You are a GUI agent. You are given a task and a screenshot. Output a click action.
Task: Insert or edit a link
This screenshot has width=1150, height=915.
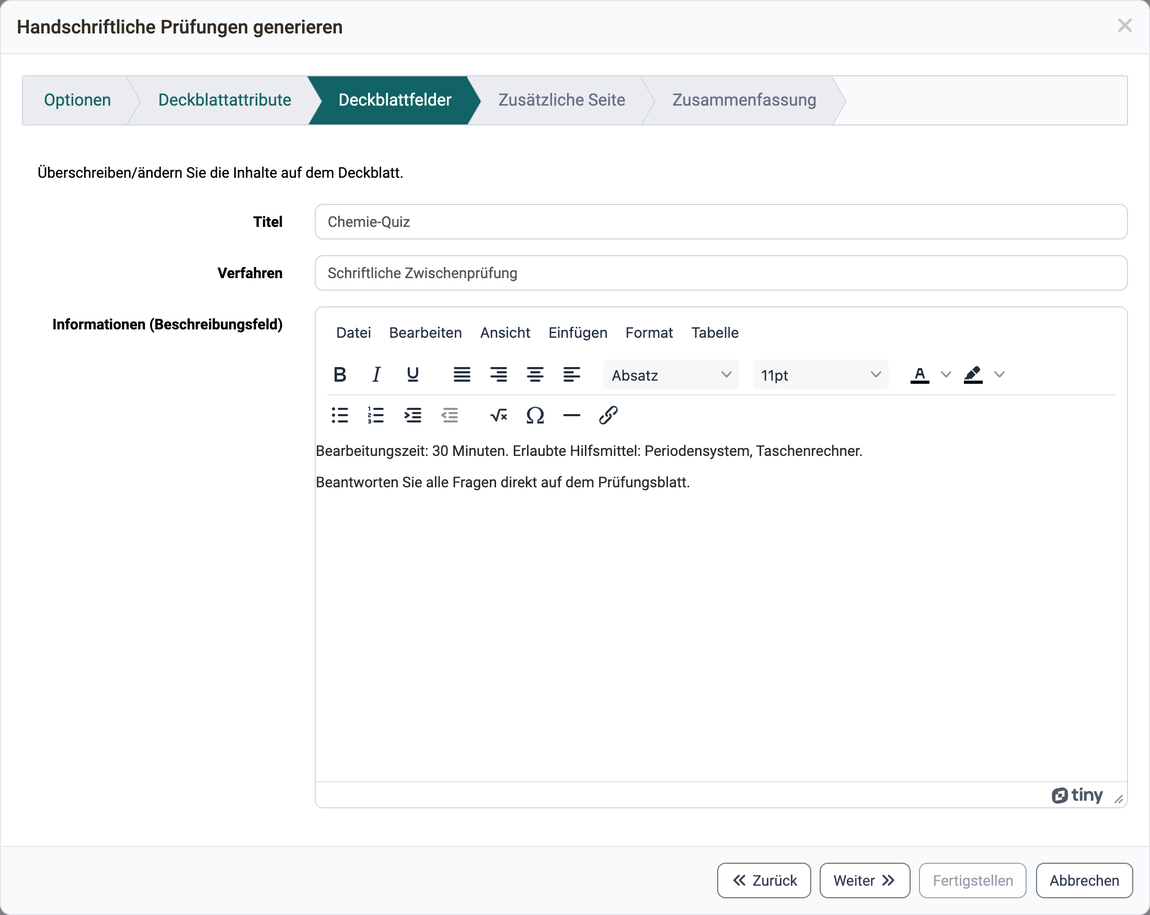(x=609, y=416)
